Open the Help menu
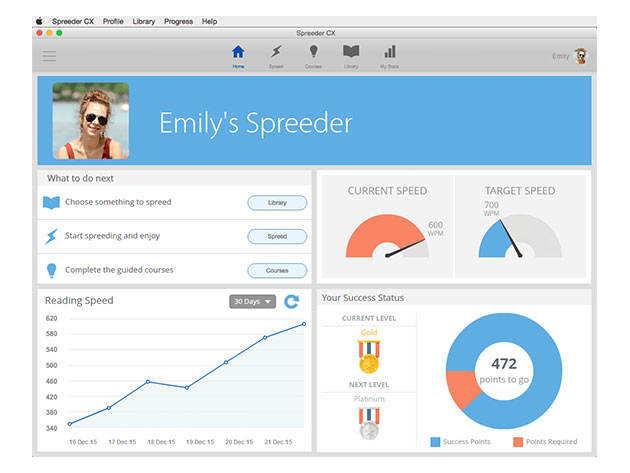 pyautogui.click(x=209, y=21)
